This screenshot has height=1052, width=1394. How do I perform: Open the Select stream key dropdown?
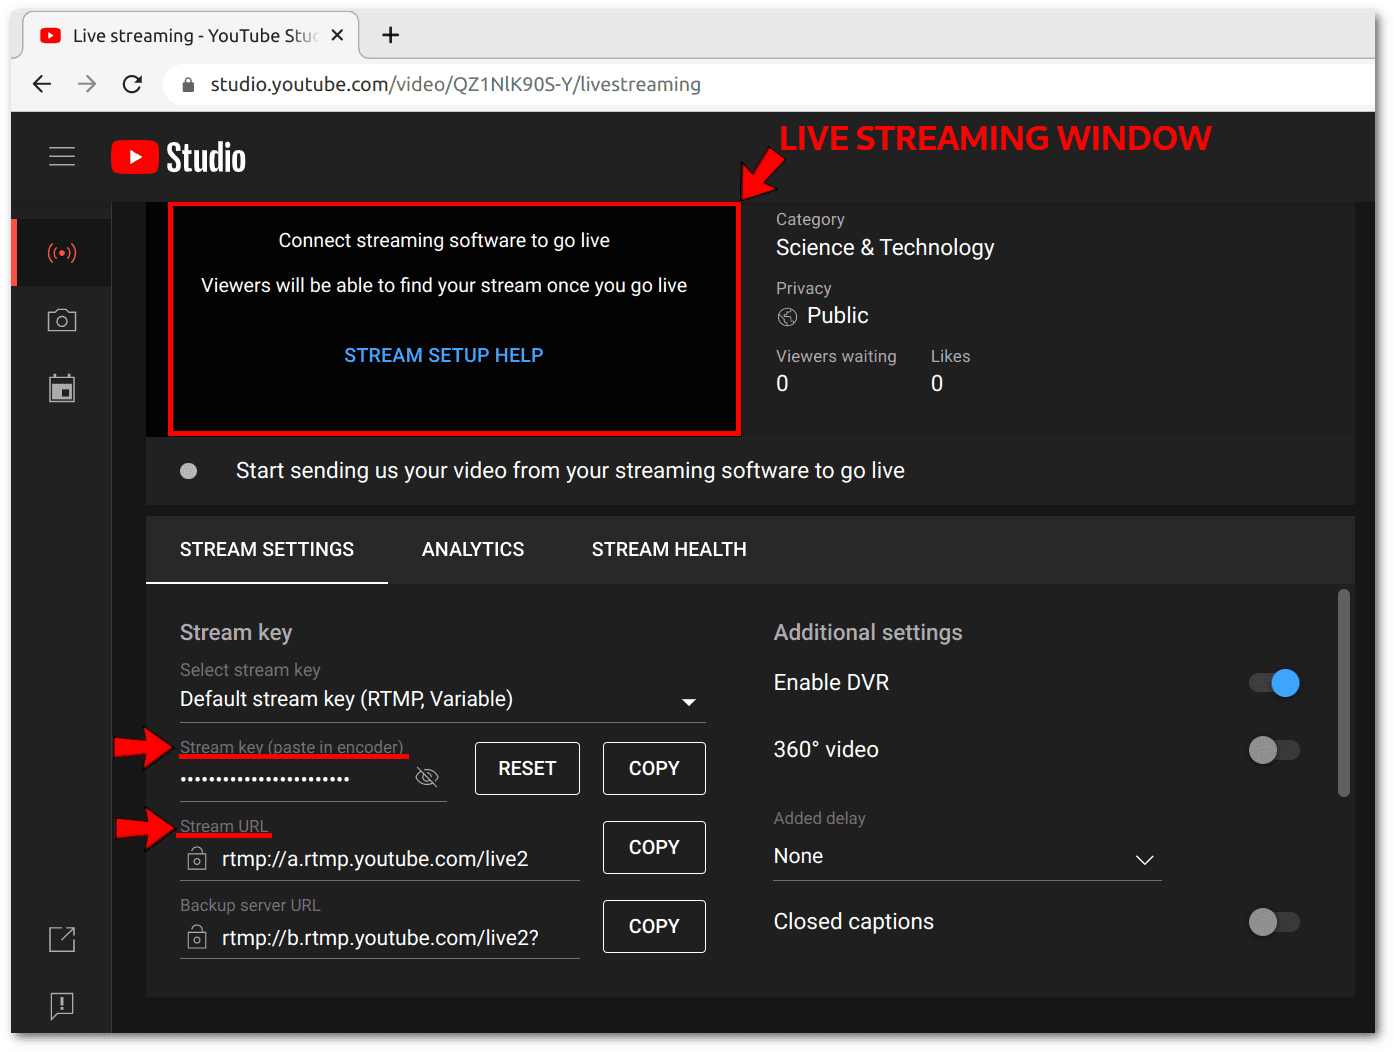(x=443, y=699)
